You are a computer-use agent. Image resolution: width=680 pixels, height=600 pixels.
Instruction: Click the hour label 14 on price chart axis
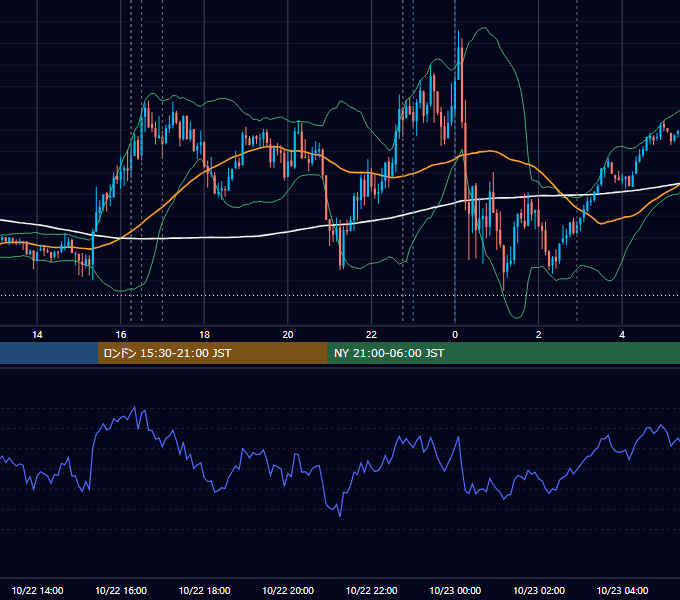[37, 335]
